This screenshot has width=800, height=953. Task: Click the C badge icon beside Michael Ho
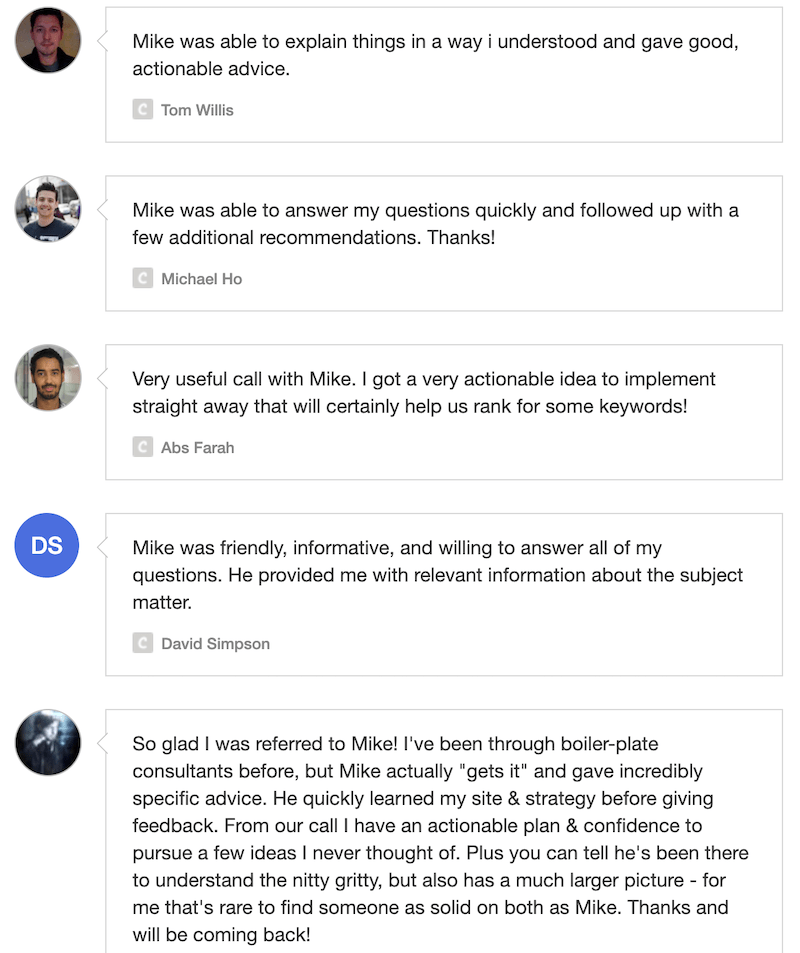pyautogui.click(x=142, y=279)
